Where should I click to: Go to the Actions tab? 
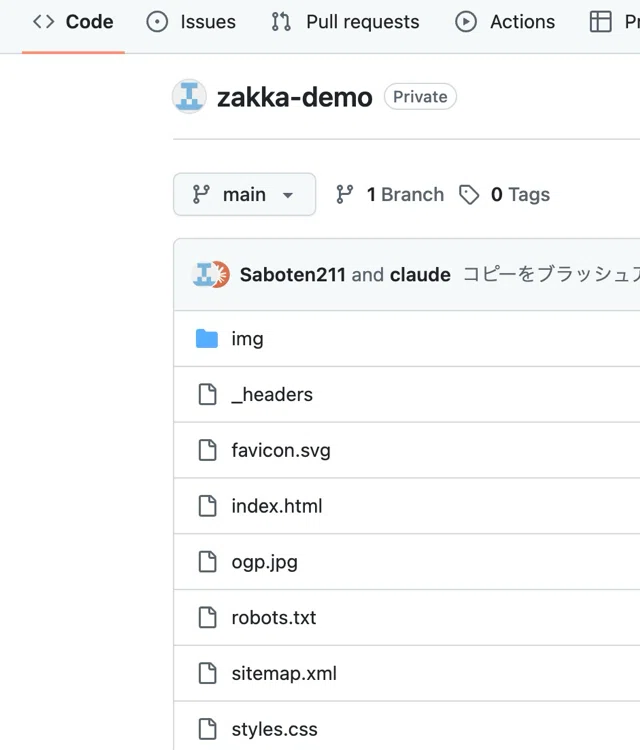click(x=505, y=22)
